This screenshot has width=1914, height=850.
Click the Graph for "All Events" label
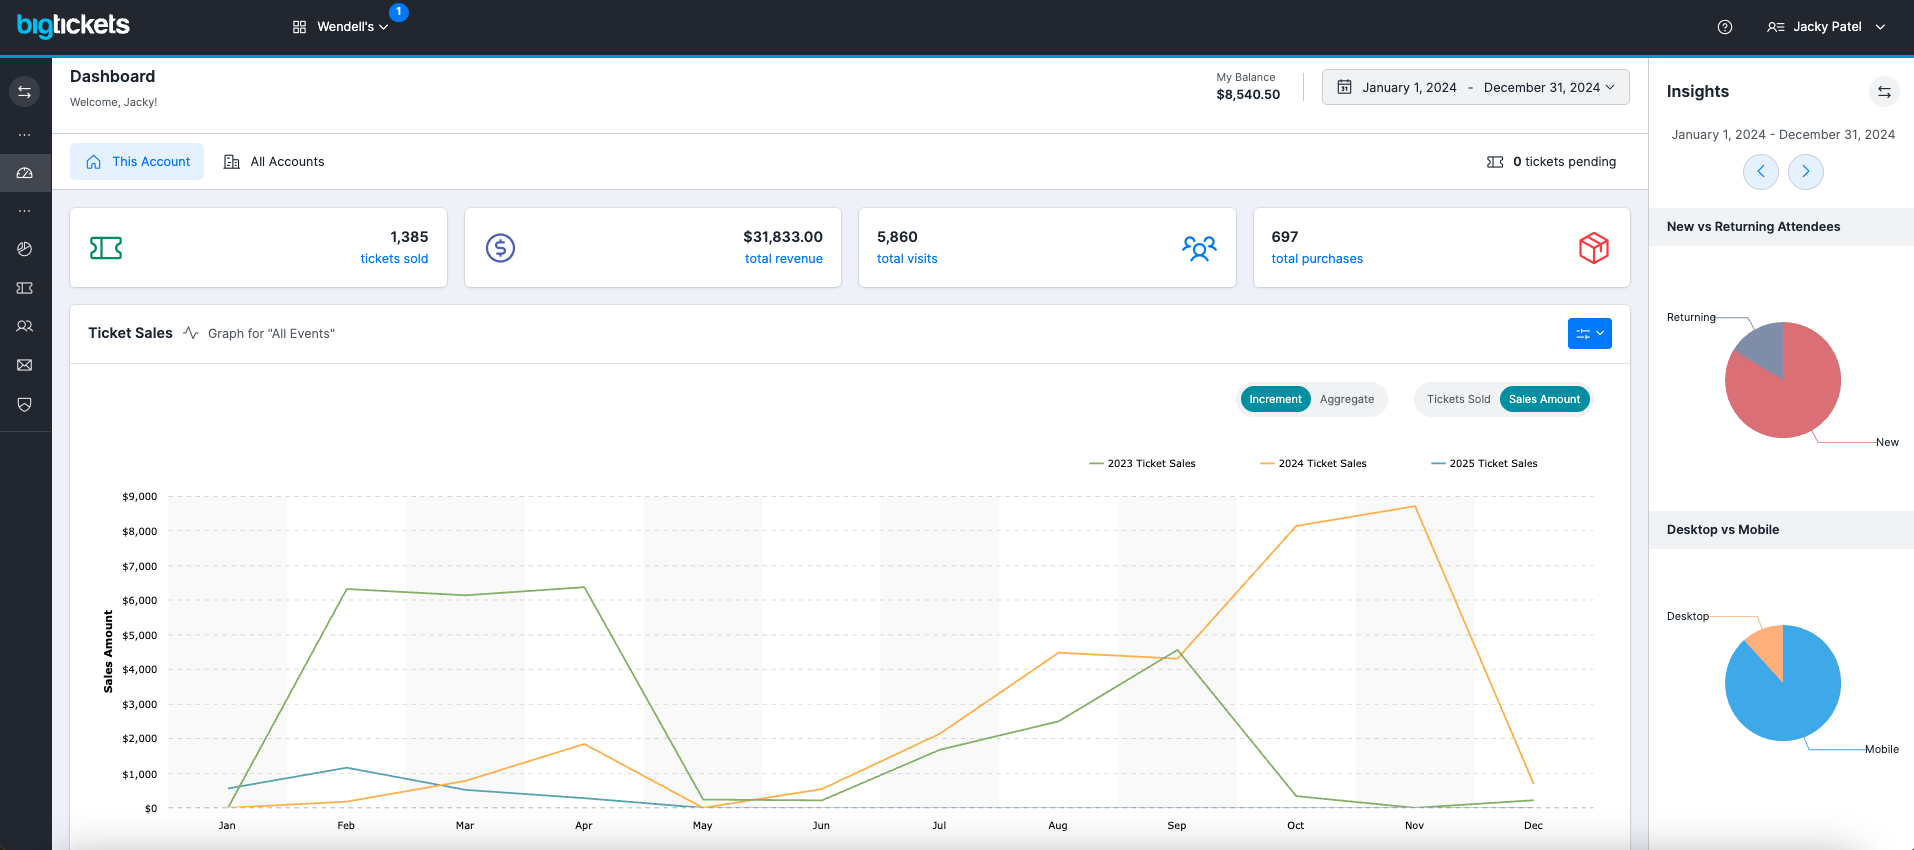coord(271,334)
